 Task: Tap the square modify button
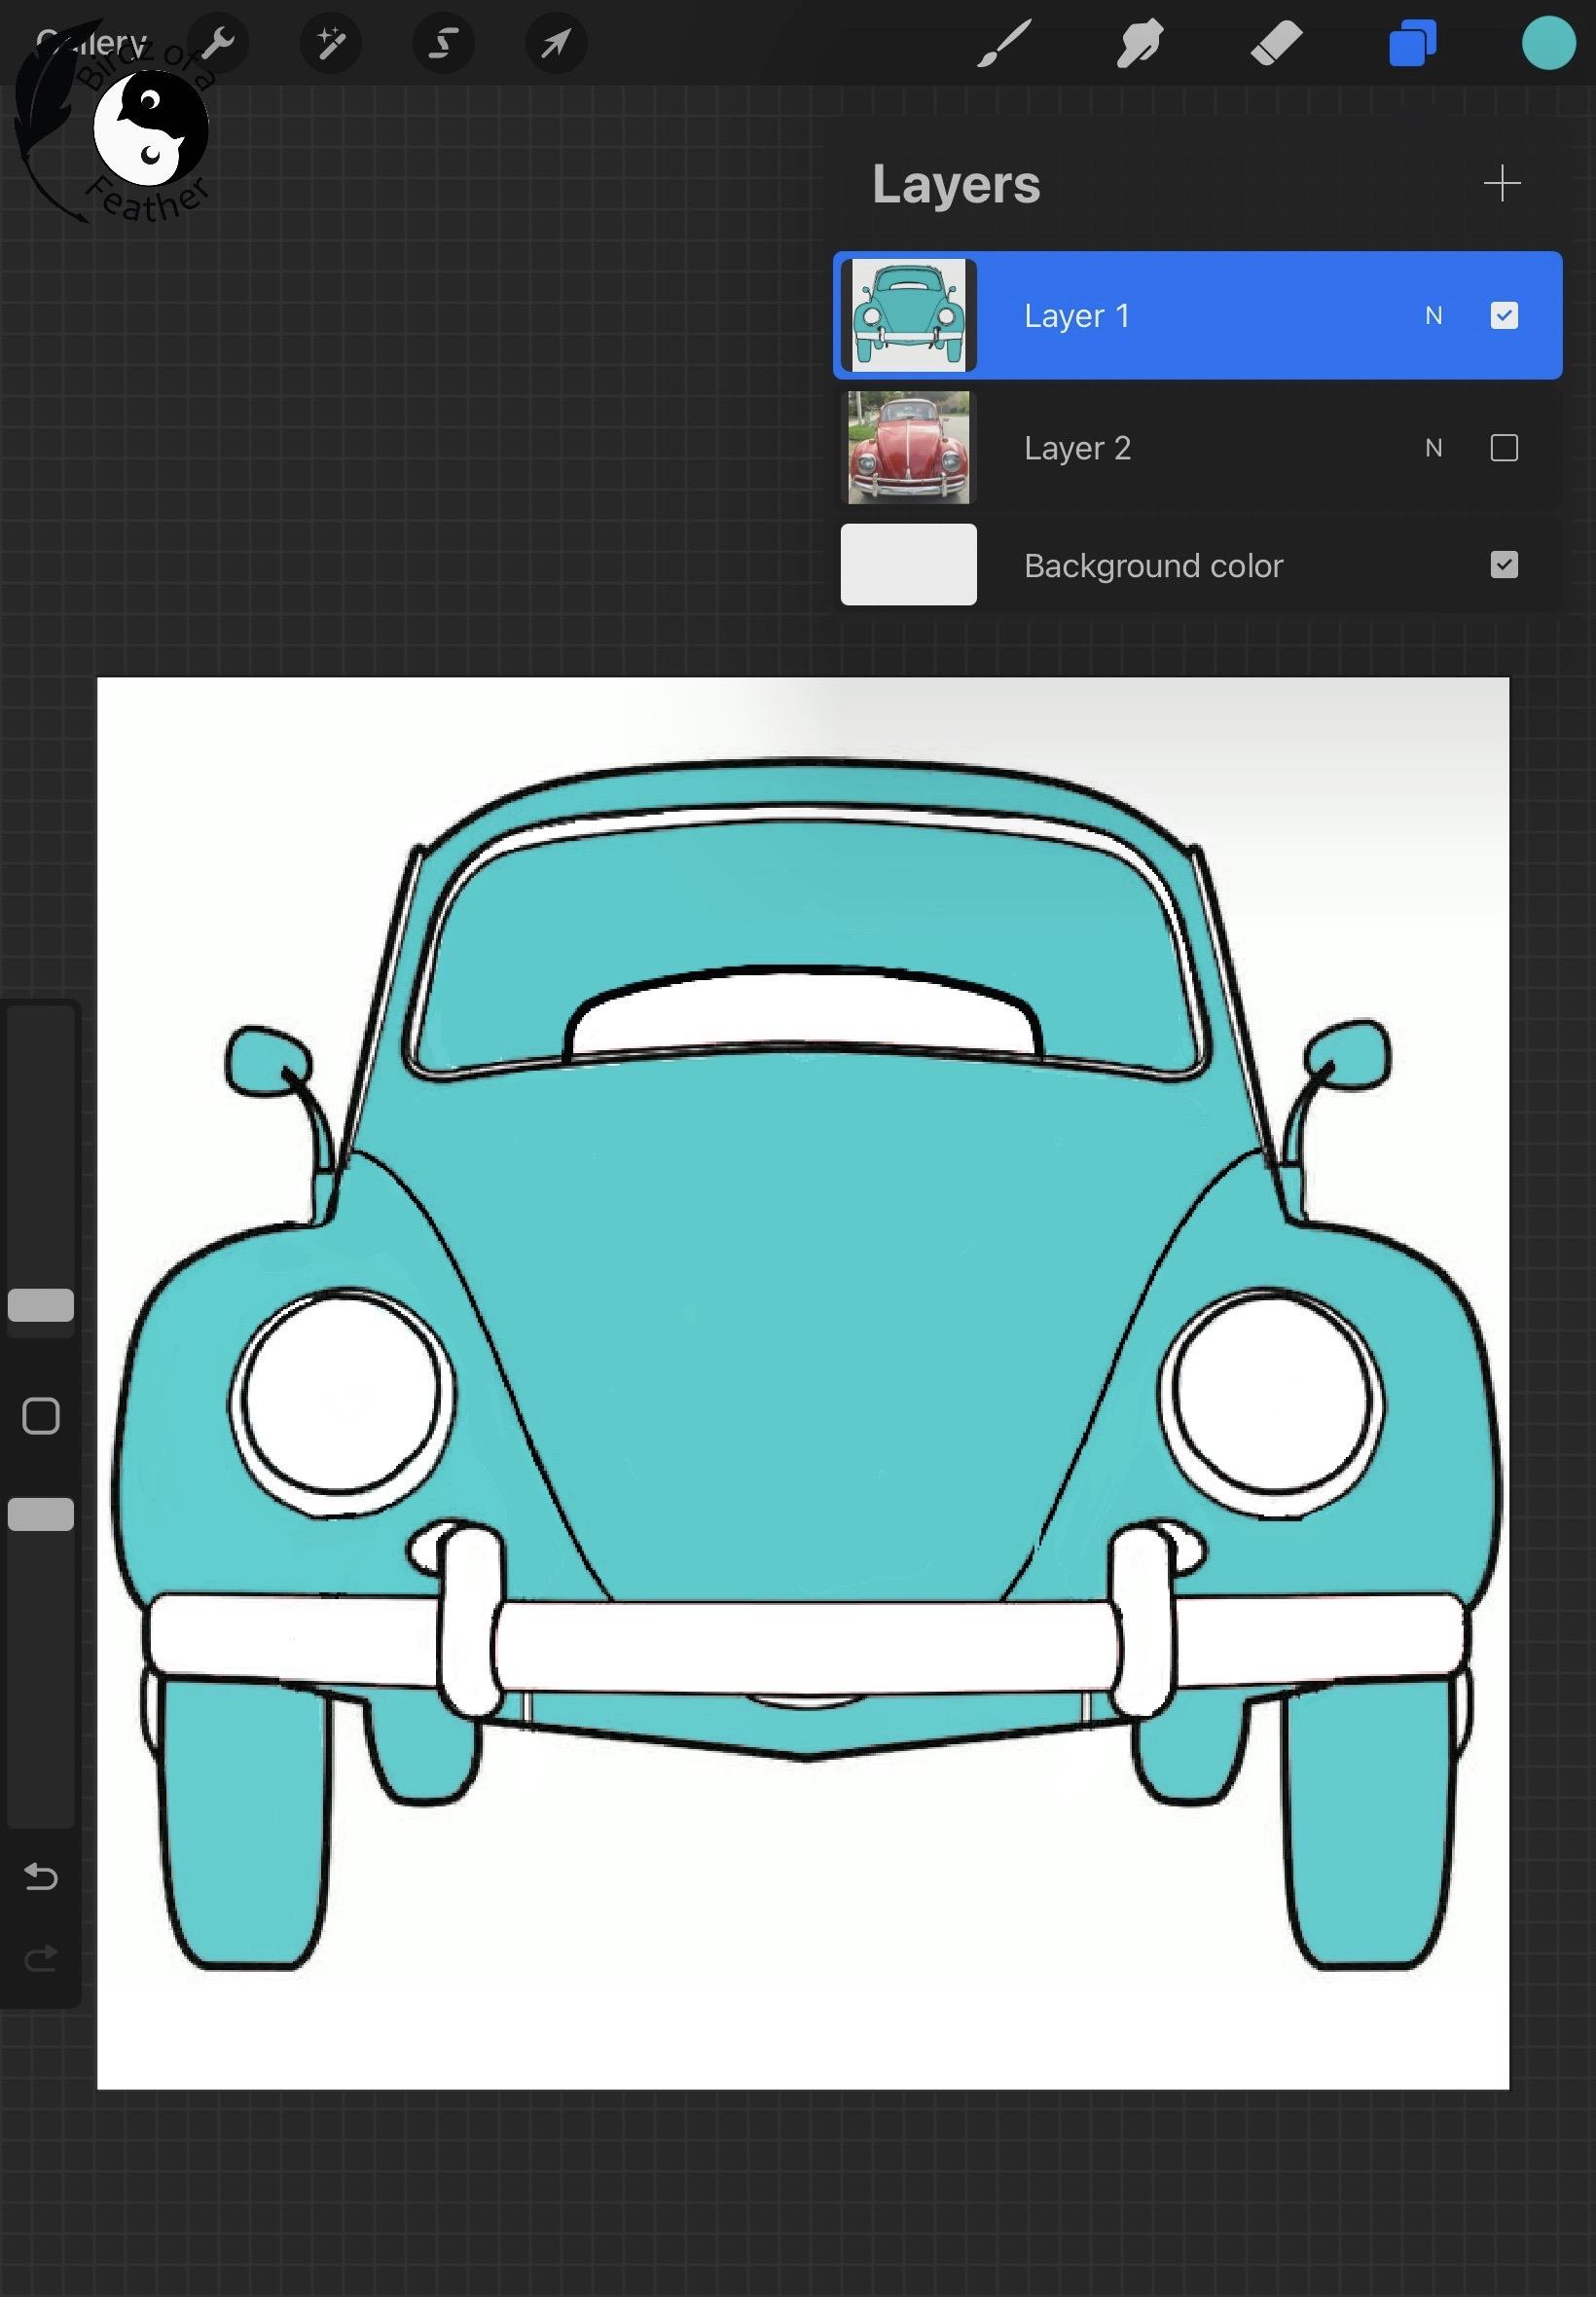(x=41, y=1416)
